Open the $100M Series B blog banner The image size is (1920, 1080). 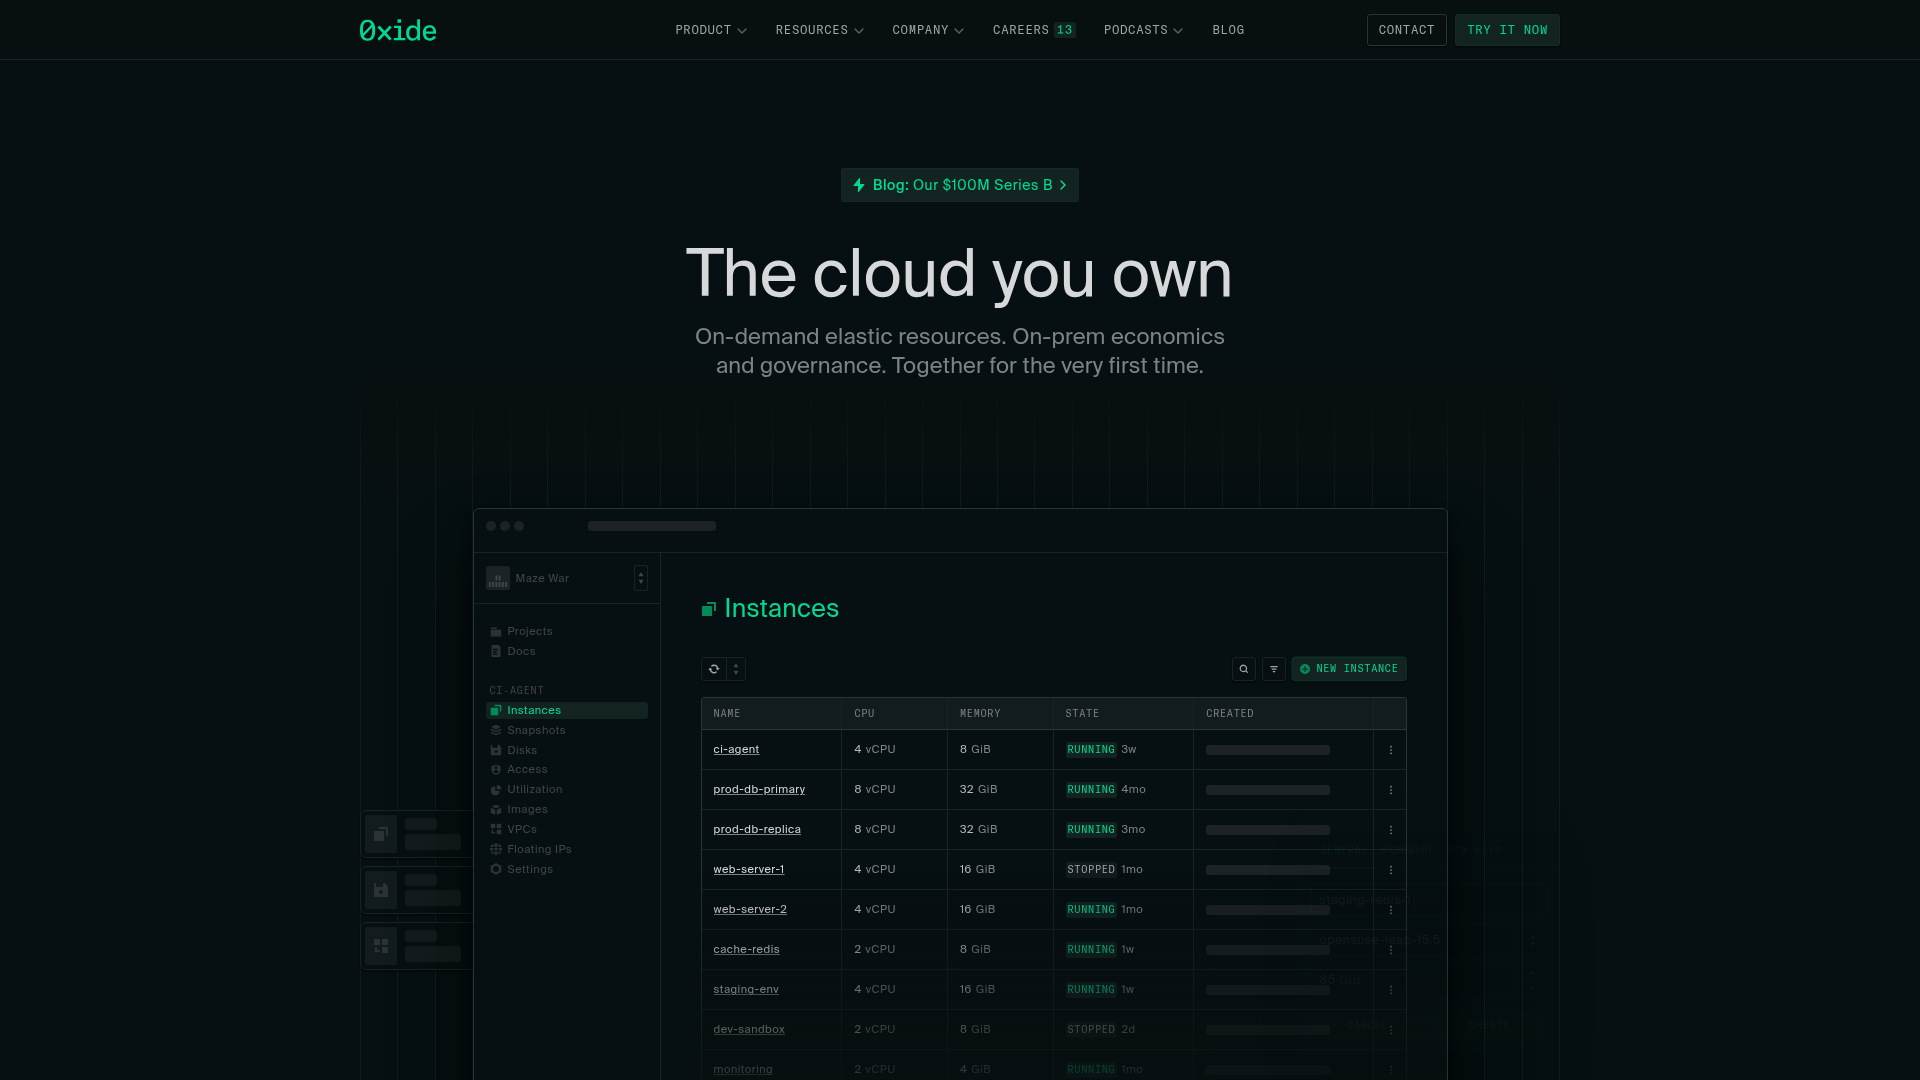click(959, 185)
